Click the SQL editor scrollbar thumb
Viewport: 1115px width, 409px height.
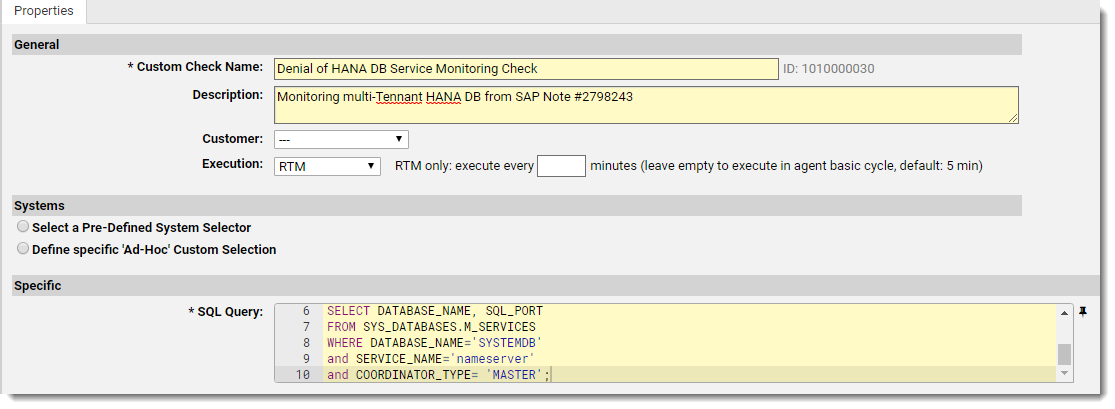pyautogui.click(x=1065, y=354)
